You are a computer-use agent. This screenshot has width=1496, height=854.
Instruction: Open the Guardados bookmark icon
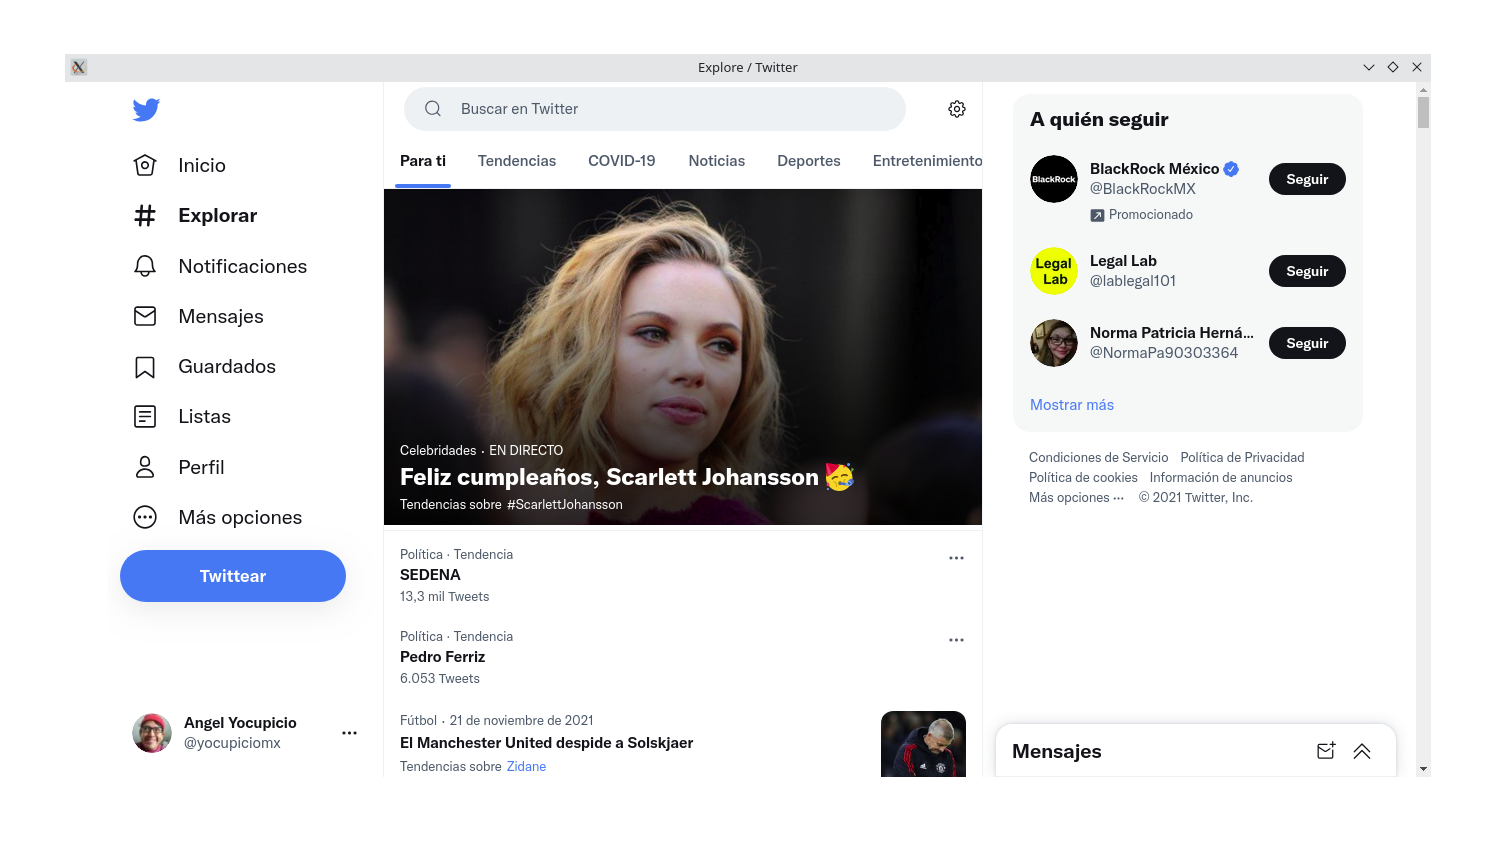tap(145, 367)
